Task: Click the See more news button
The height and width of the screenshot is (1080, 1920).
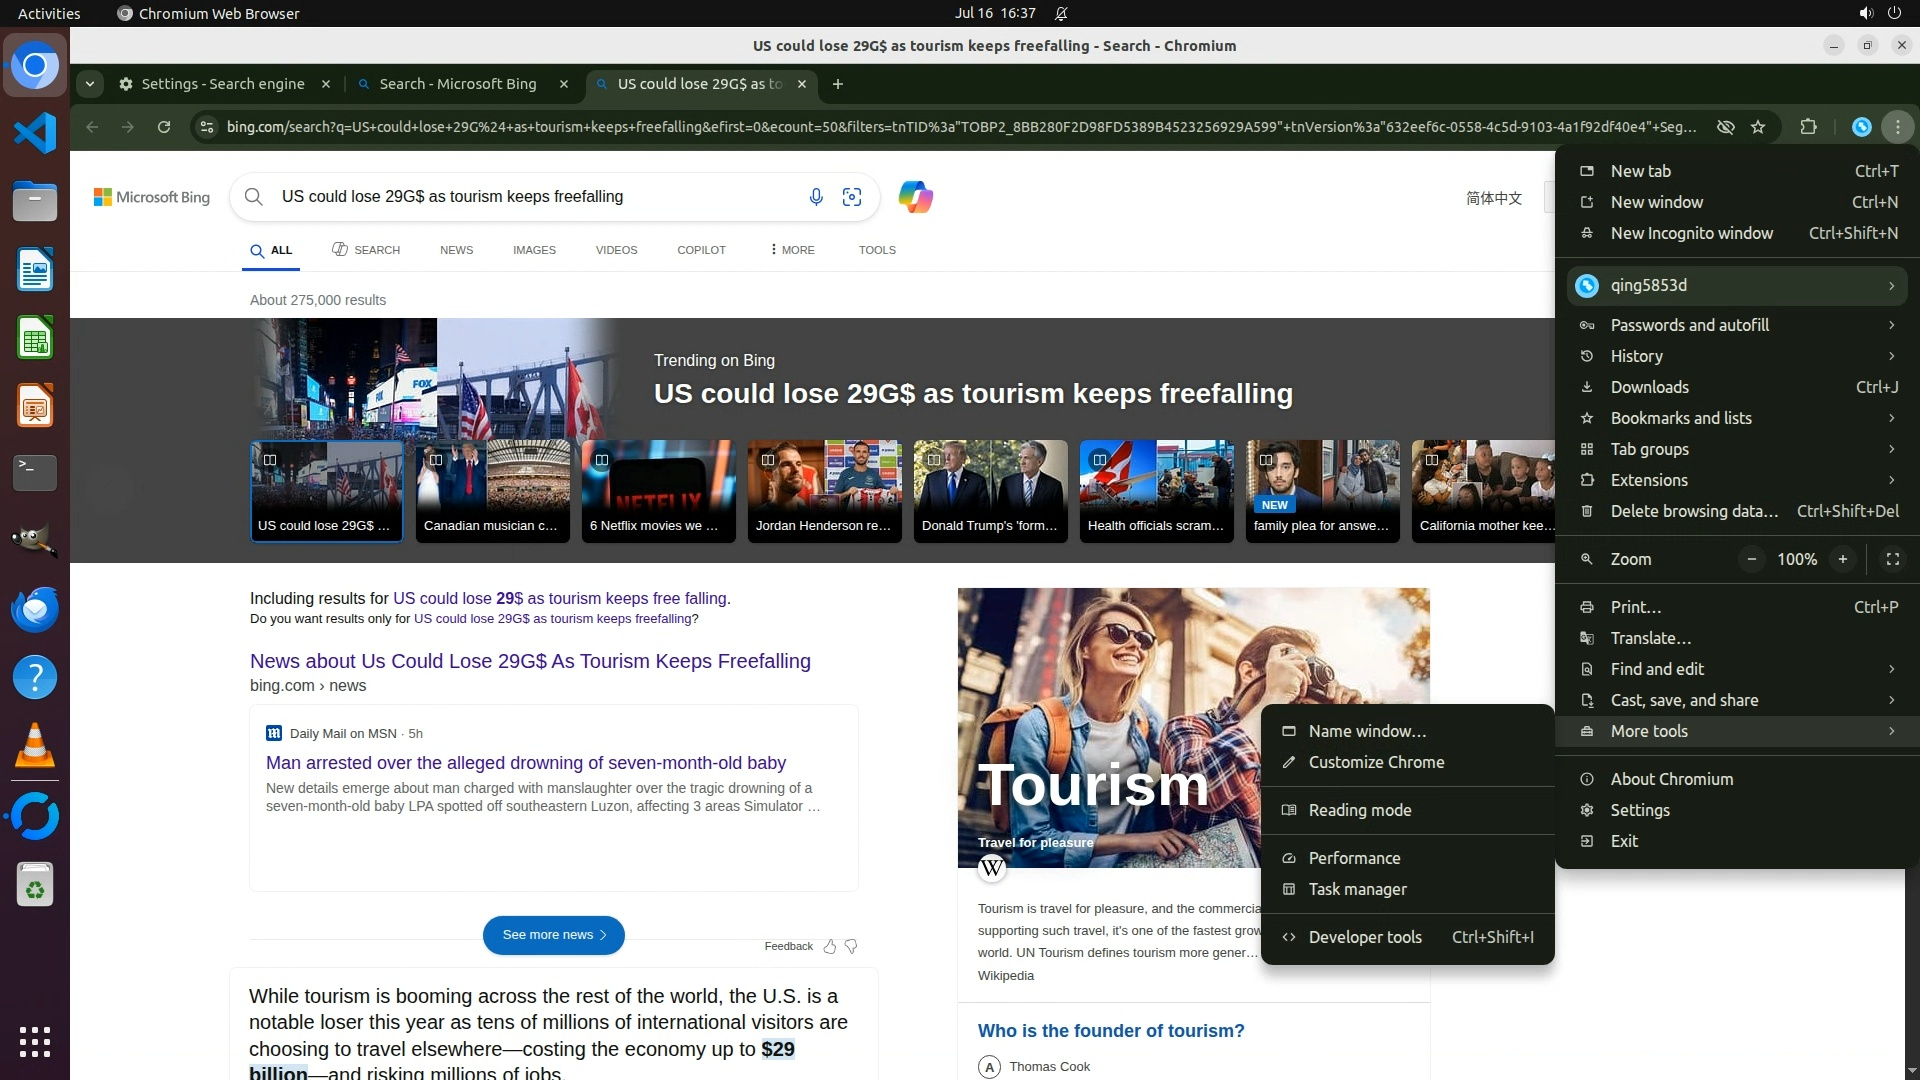Action: (553, 935)
